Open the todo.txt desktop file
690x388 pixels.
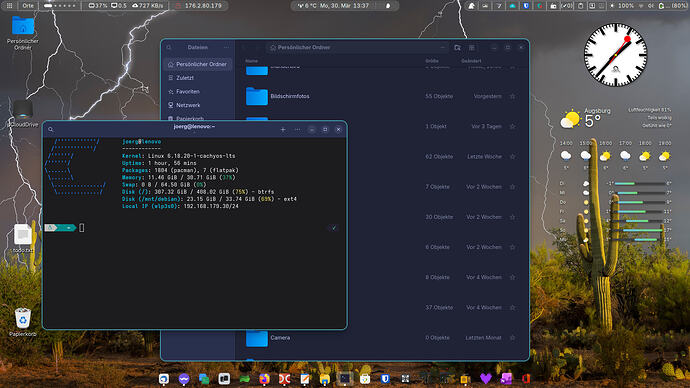[23, 238]
